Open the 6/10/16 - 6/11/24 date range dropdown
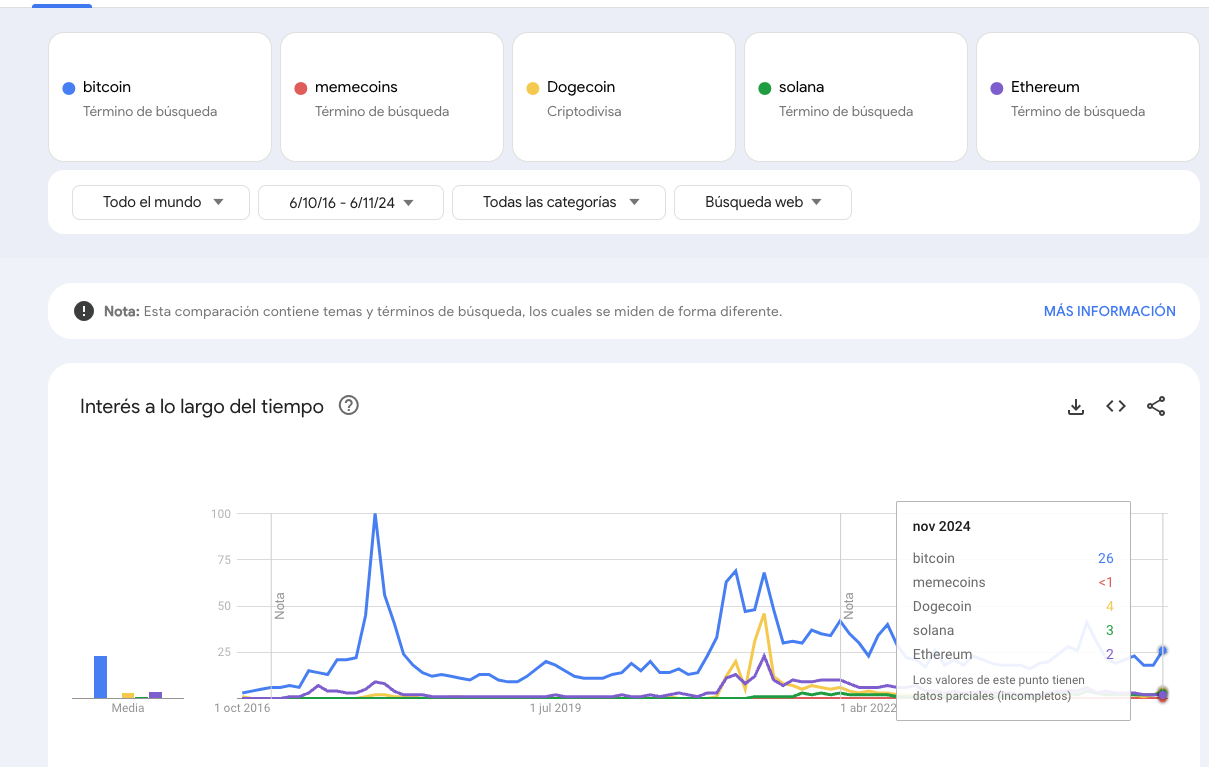This screenshot has height=767, width=1209. pyautogui.click(x=351, y=202)
